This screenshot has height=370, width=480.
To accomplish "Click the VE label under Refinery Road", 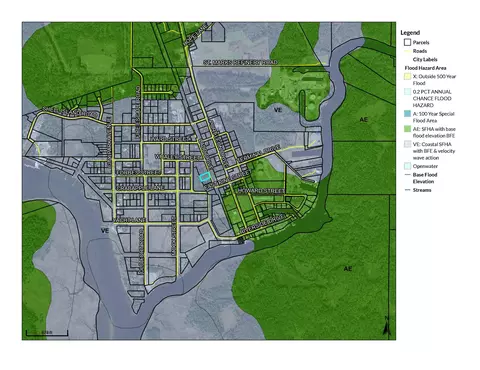I will pyautogui.click(x=278, y=110).
